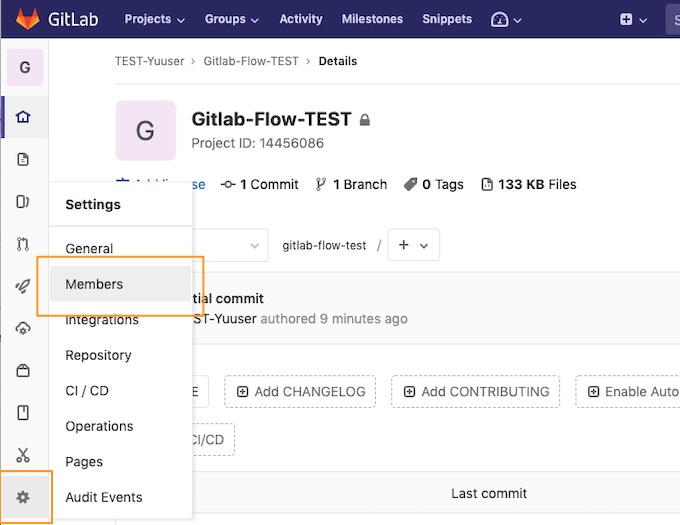
Task: Go to TEST-Yuuser breadcrumb
Action: pos(150,61)
